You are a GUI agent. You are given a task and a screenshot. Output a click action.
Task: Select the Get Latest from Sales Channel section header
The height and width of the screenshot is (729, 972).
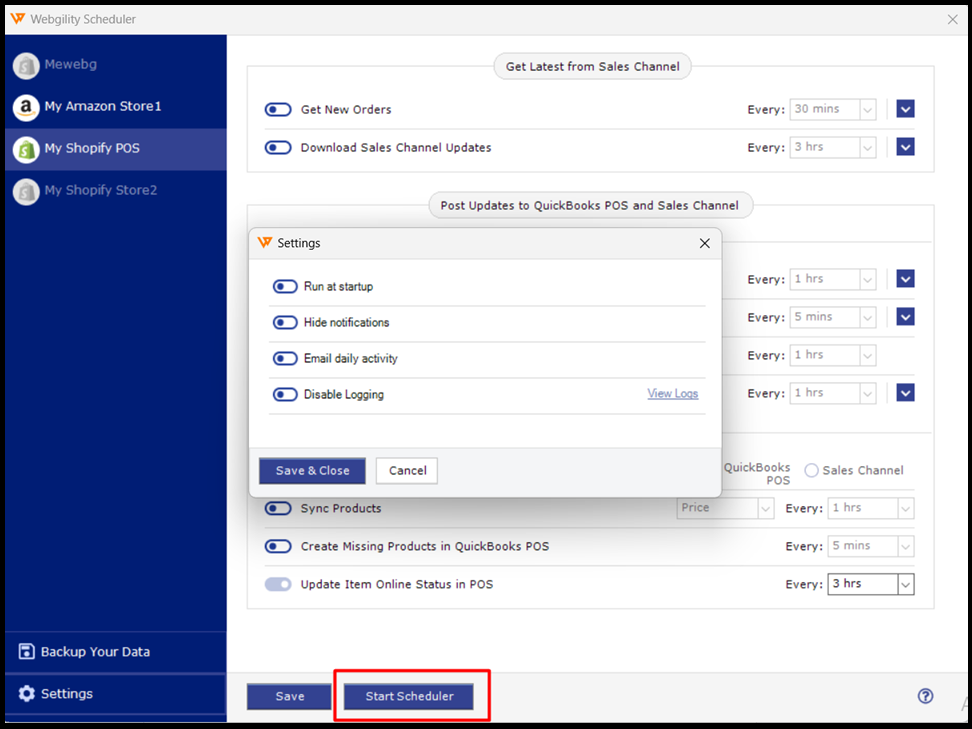click(x=592, y=66)
